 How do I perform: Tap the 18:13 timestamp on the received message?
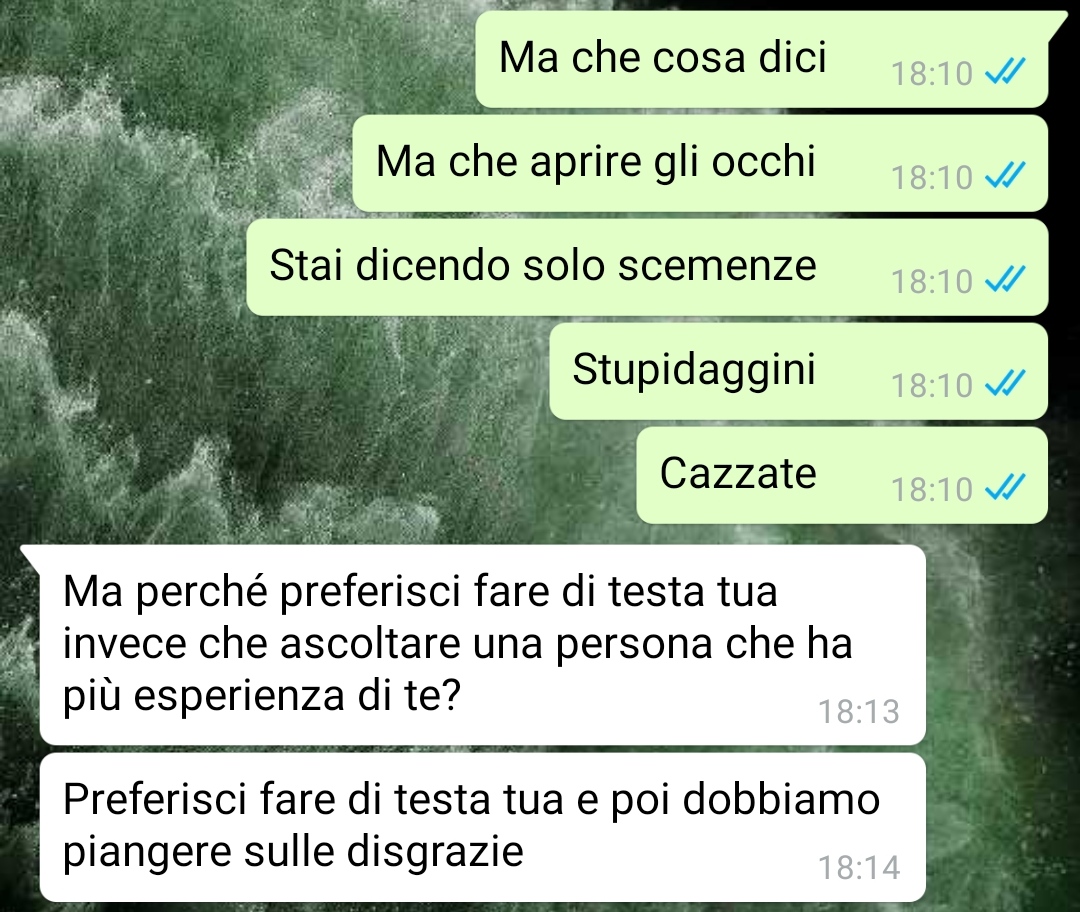[x=859, y=712]
